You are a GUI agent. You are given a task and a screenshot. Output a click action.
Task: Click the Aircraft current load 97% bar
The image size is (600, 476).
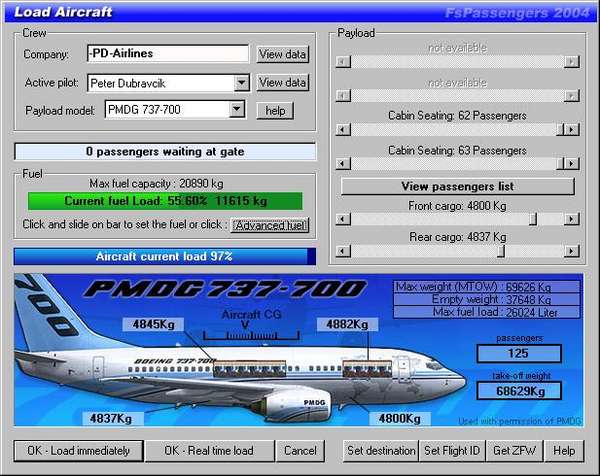coord(165,256)
